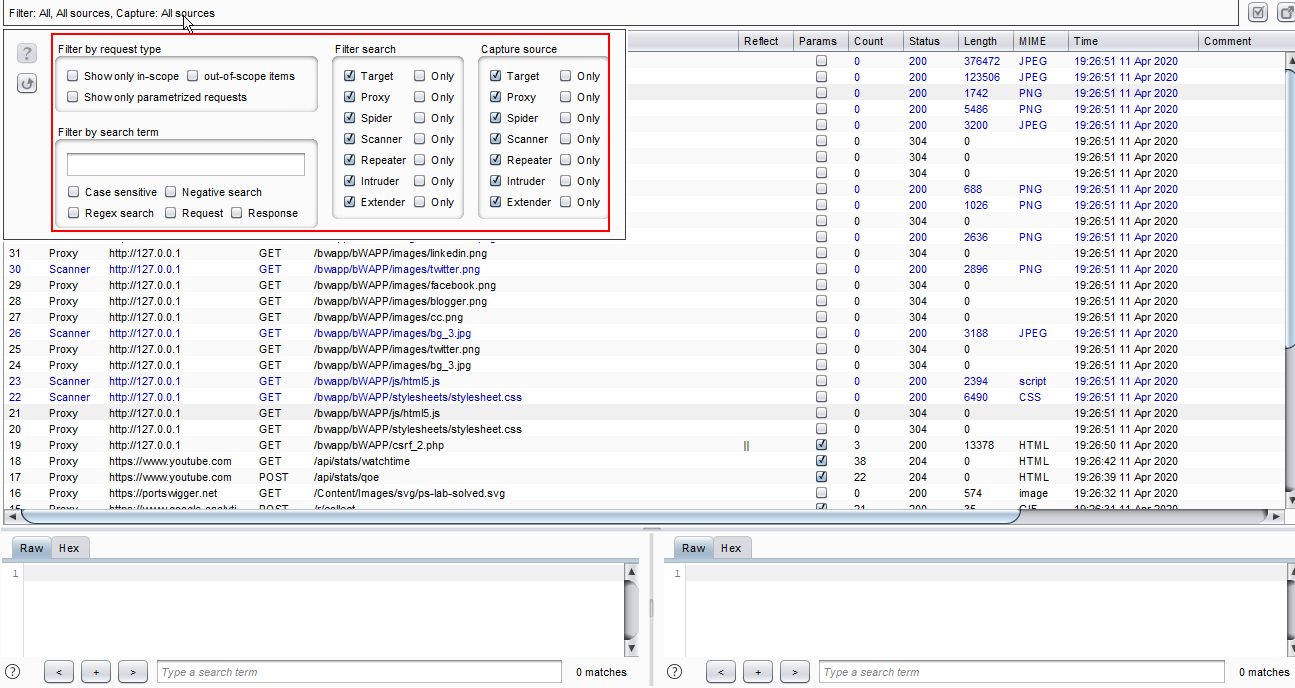Click the filter search term input field

186,165
